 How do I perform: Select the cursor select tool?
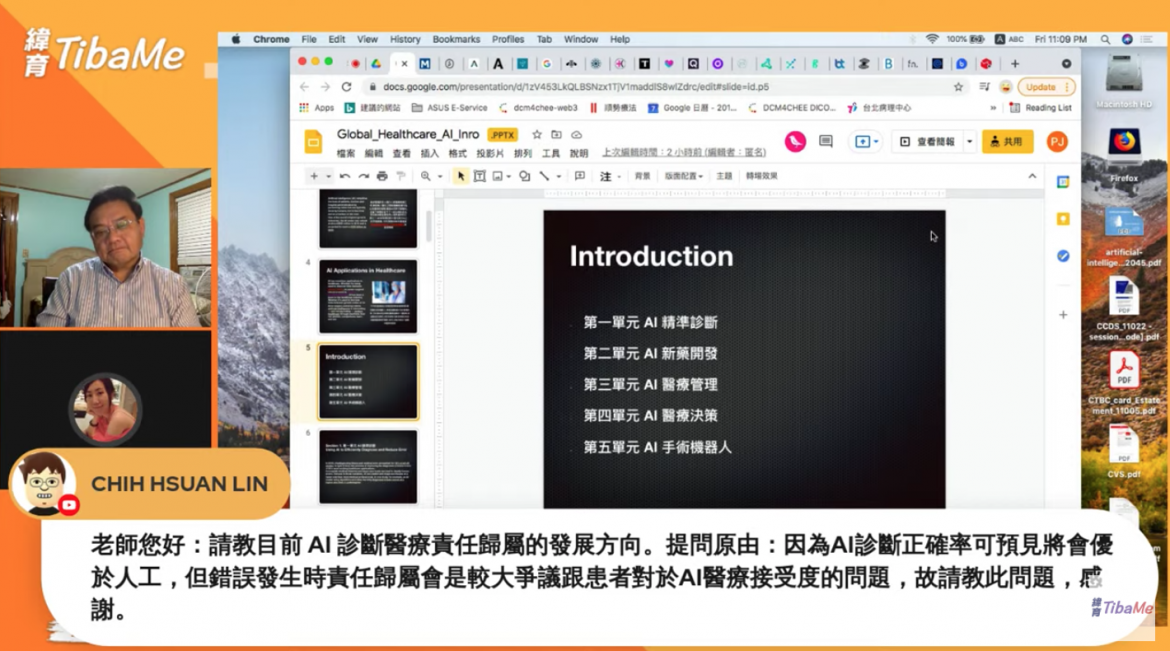[460, 176]
